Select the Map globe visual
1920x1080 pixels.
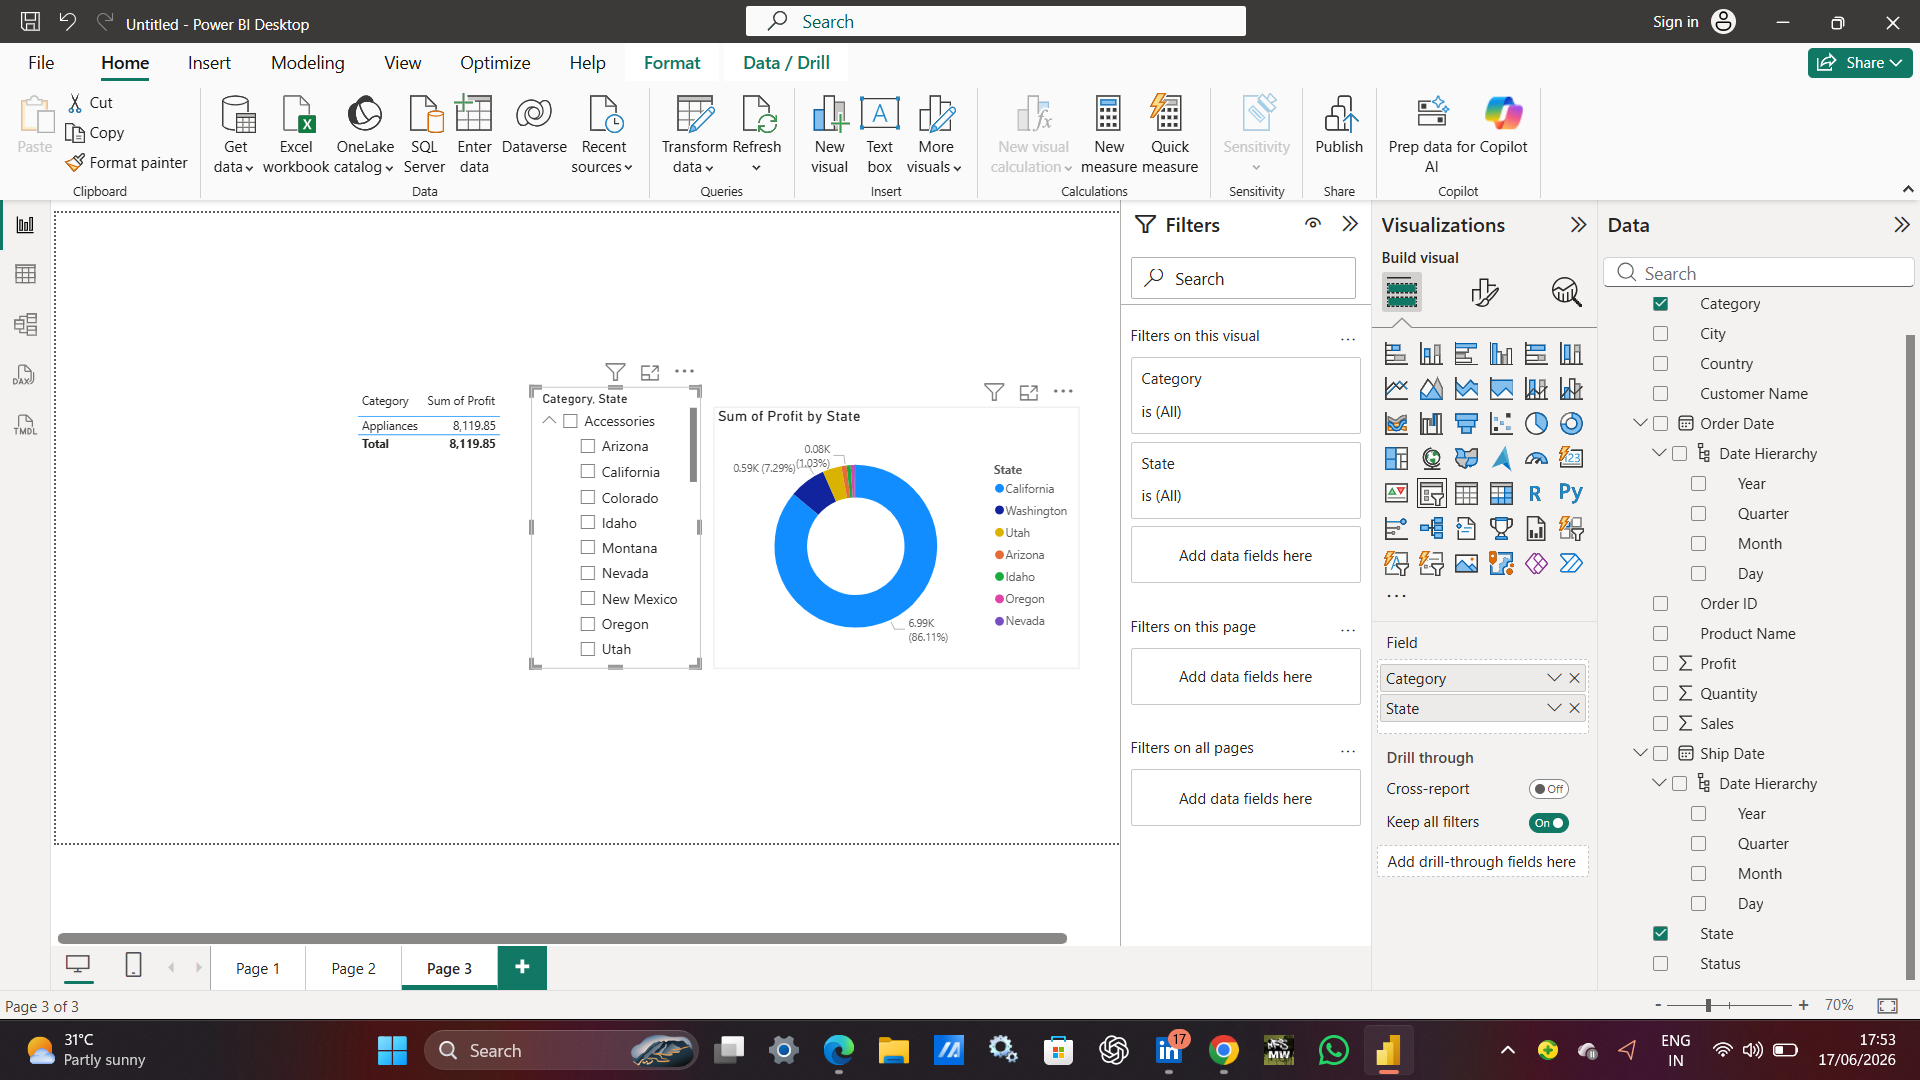pos(1431,458)
